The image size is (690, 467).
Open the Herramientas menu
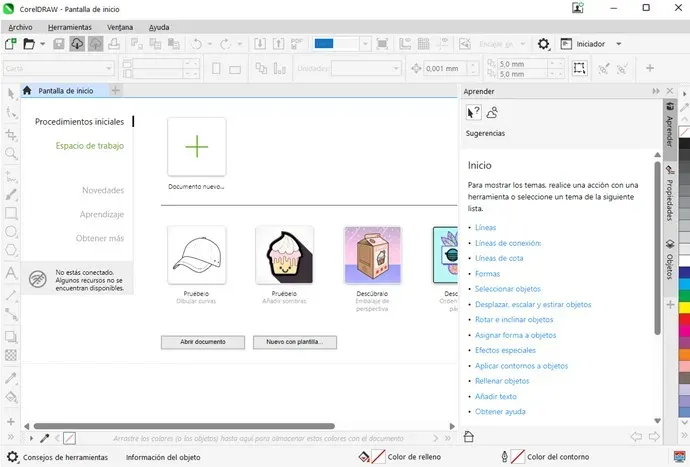(70, 27)
